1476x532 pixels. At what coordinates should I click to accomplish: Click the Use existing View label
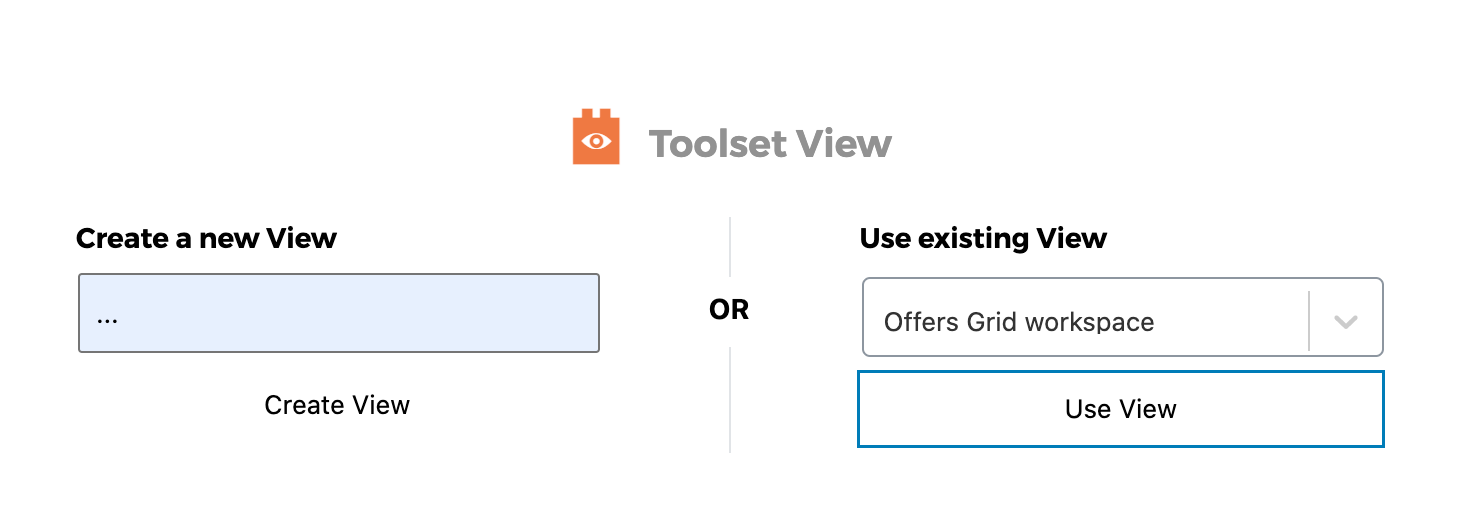tap(983, 239)
